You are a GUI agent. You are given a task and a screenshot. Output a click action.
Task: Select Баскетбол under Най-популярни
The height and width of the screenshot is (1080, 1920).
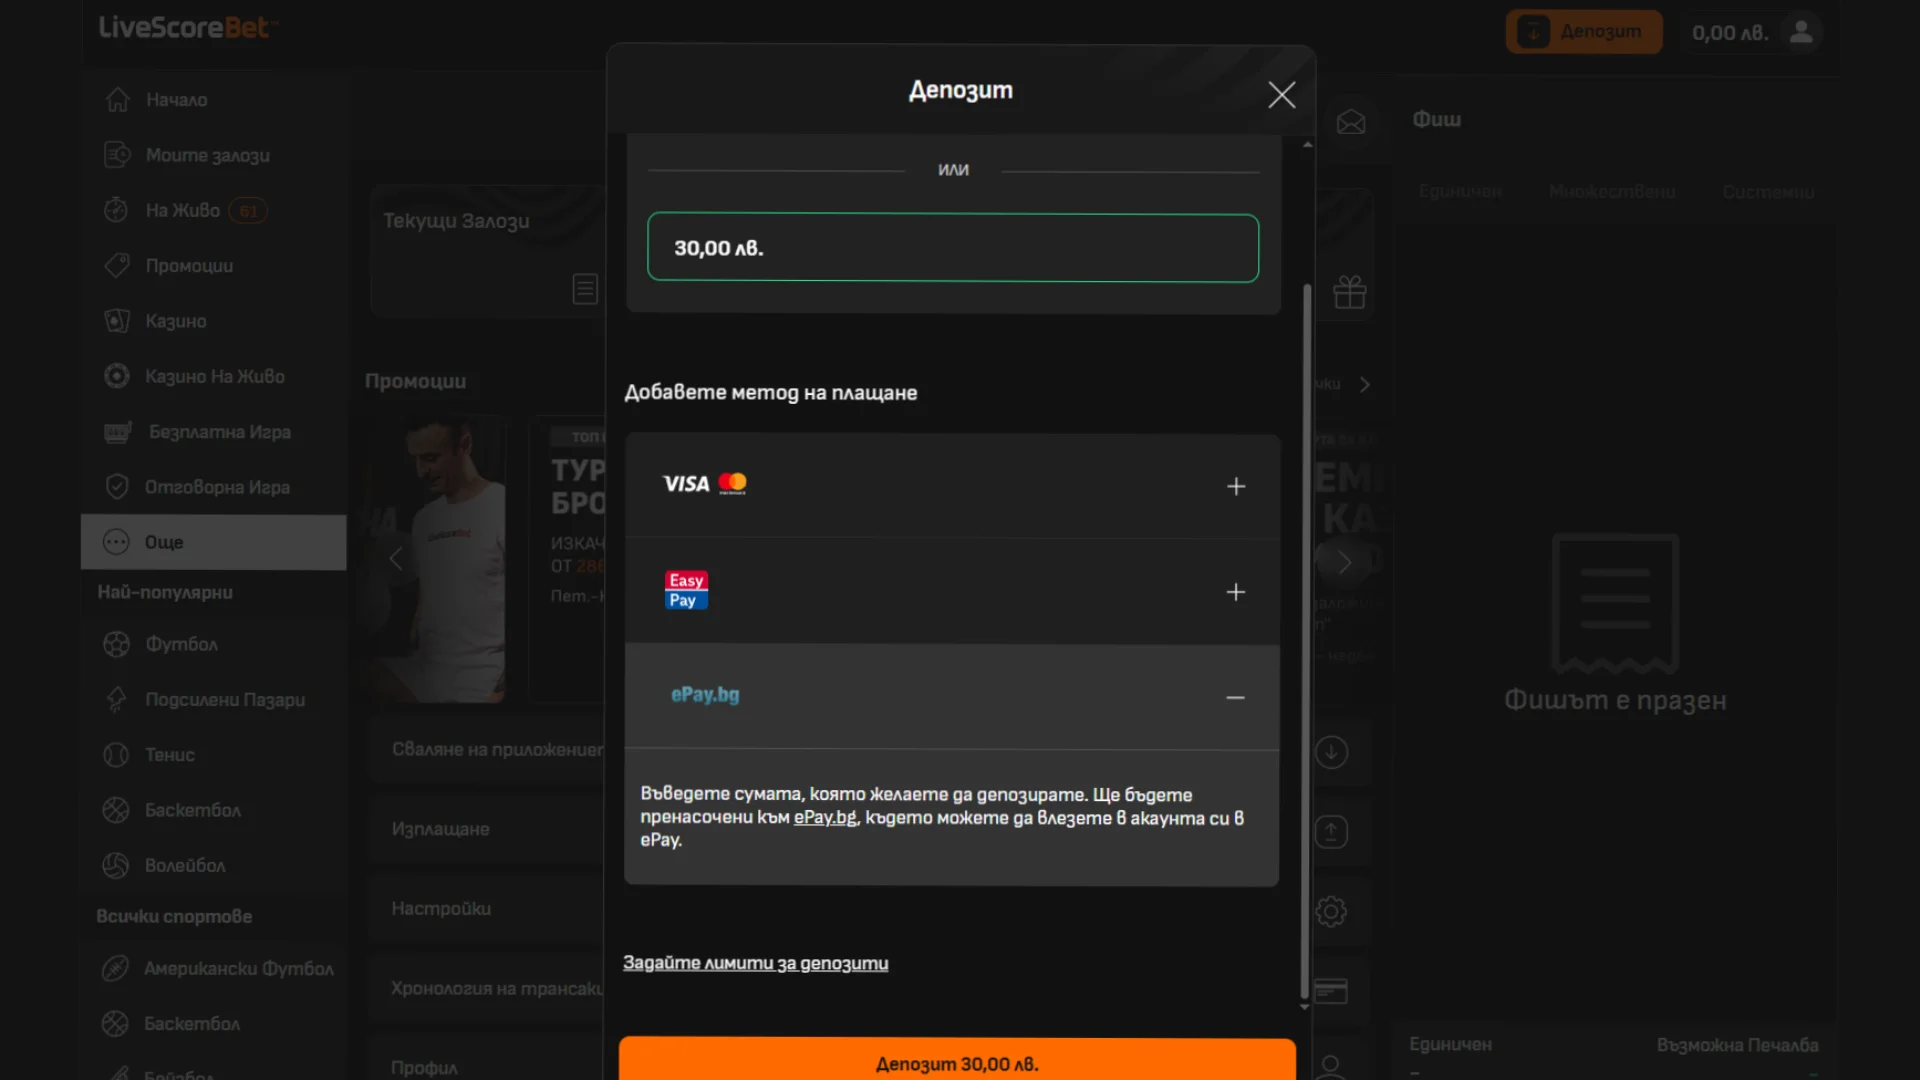tap(213, 810)
